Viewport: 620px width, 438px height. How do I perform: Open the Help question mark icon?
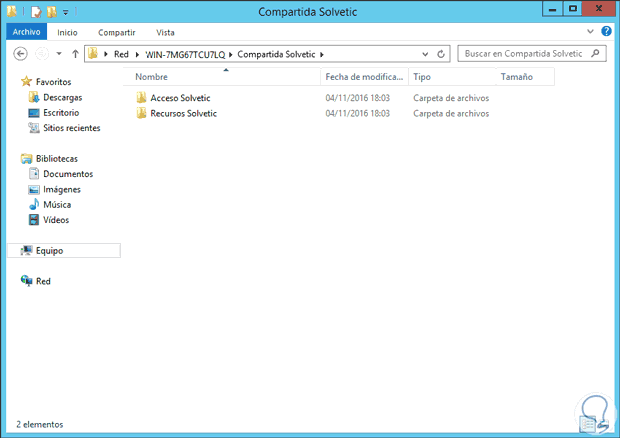[607, 32]
